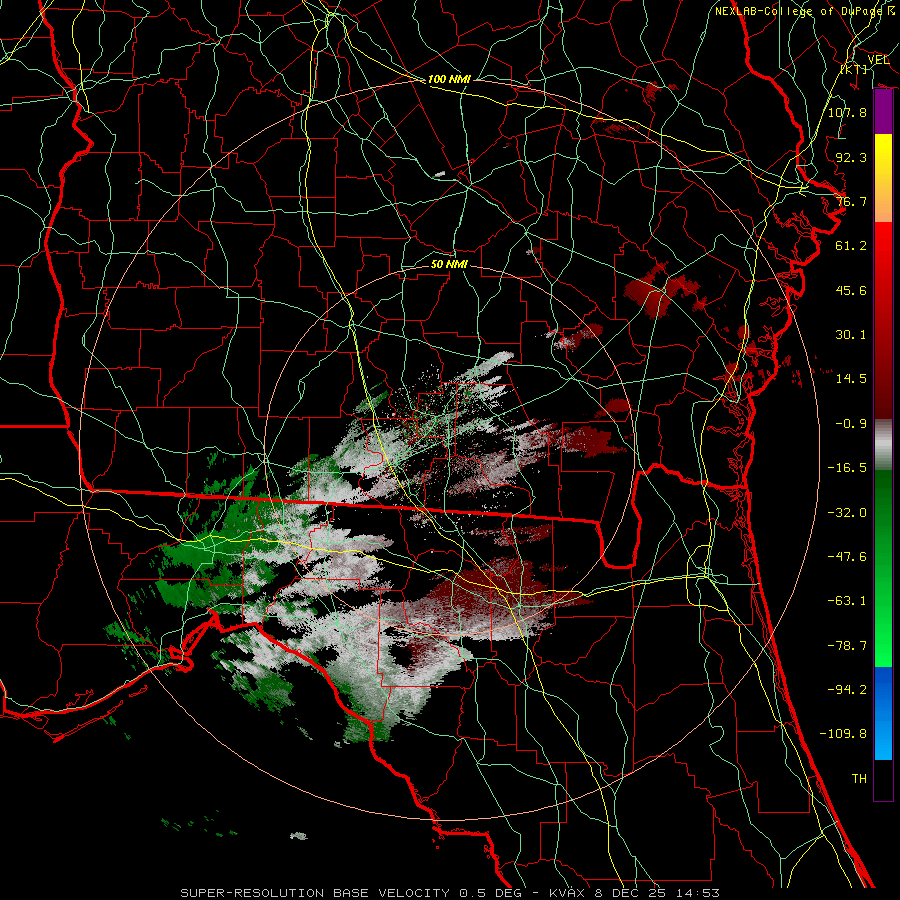Click the 76.7 legend value
900x900 pixels.
tap(851, 201)
